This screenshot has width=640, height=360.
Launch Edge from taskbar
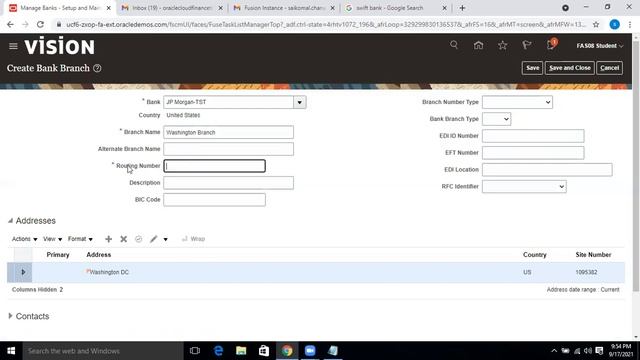click(218, 351)
